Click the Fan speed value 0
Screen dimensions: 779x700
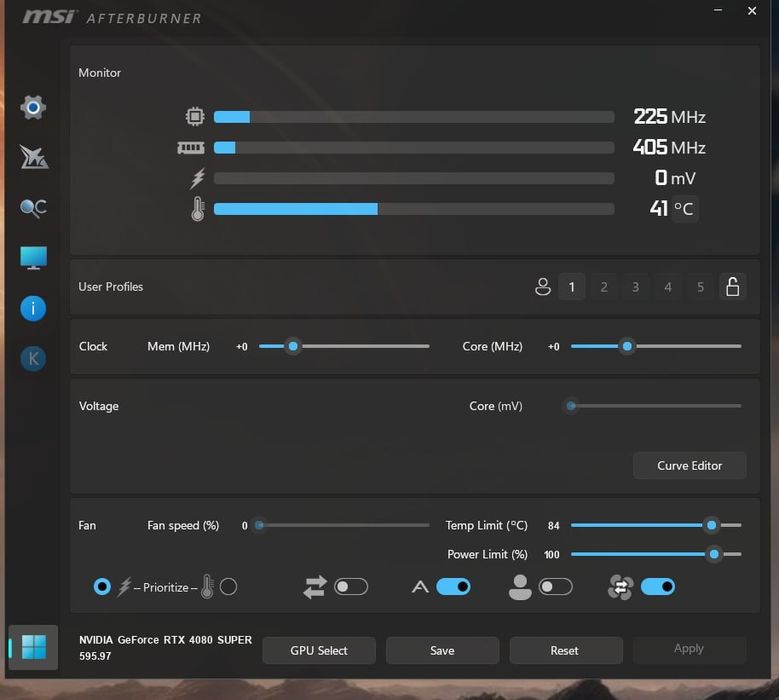[244, 526]
